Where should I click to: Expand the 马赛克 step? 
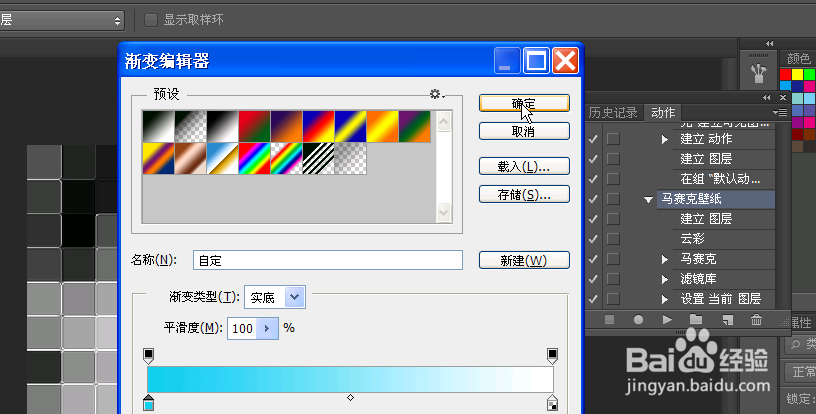coord(665,259)
